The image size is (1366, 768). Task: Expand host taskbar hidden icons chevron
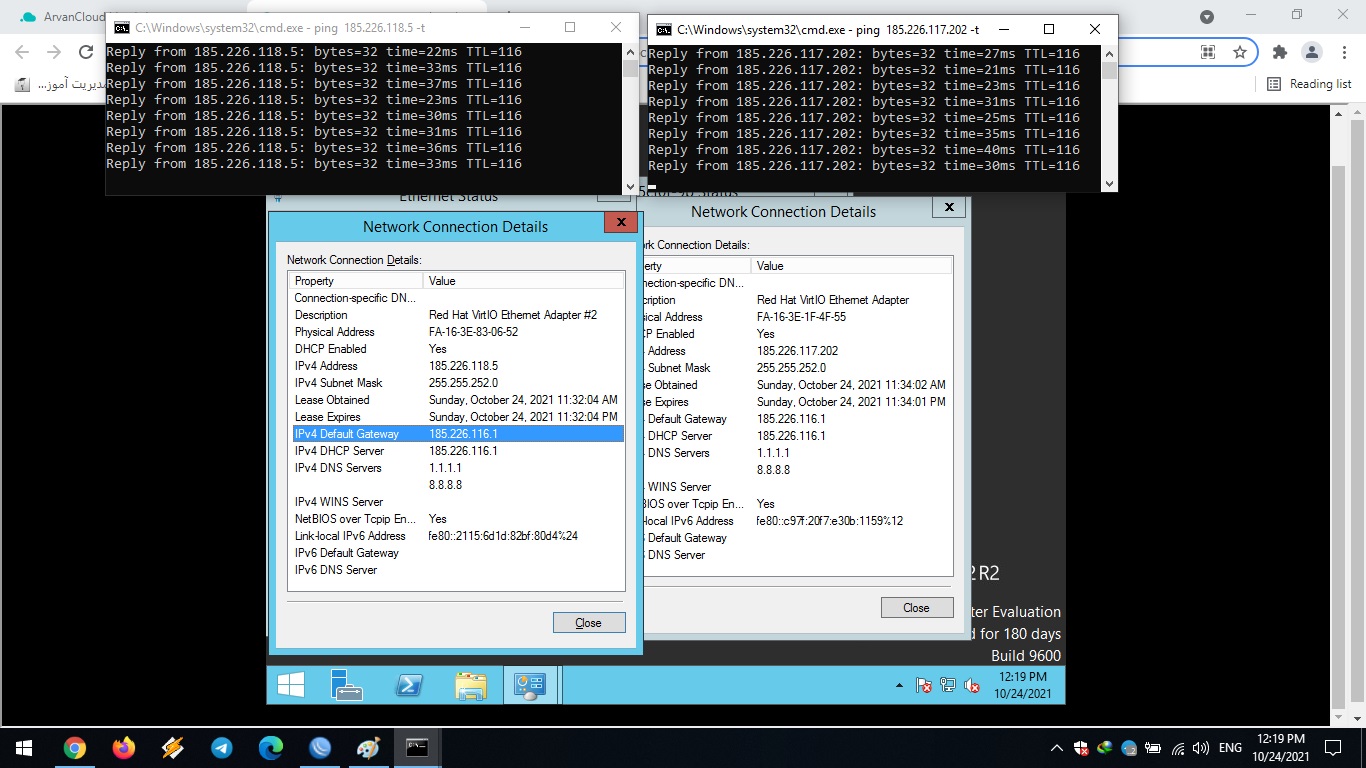point(1057,748)
